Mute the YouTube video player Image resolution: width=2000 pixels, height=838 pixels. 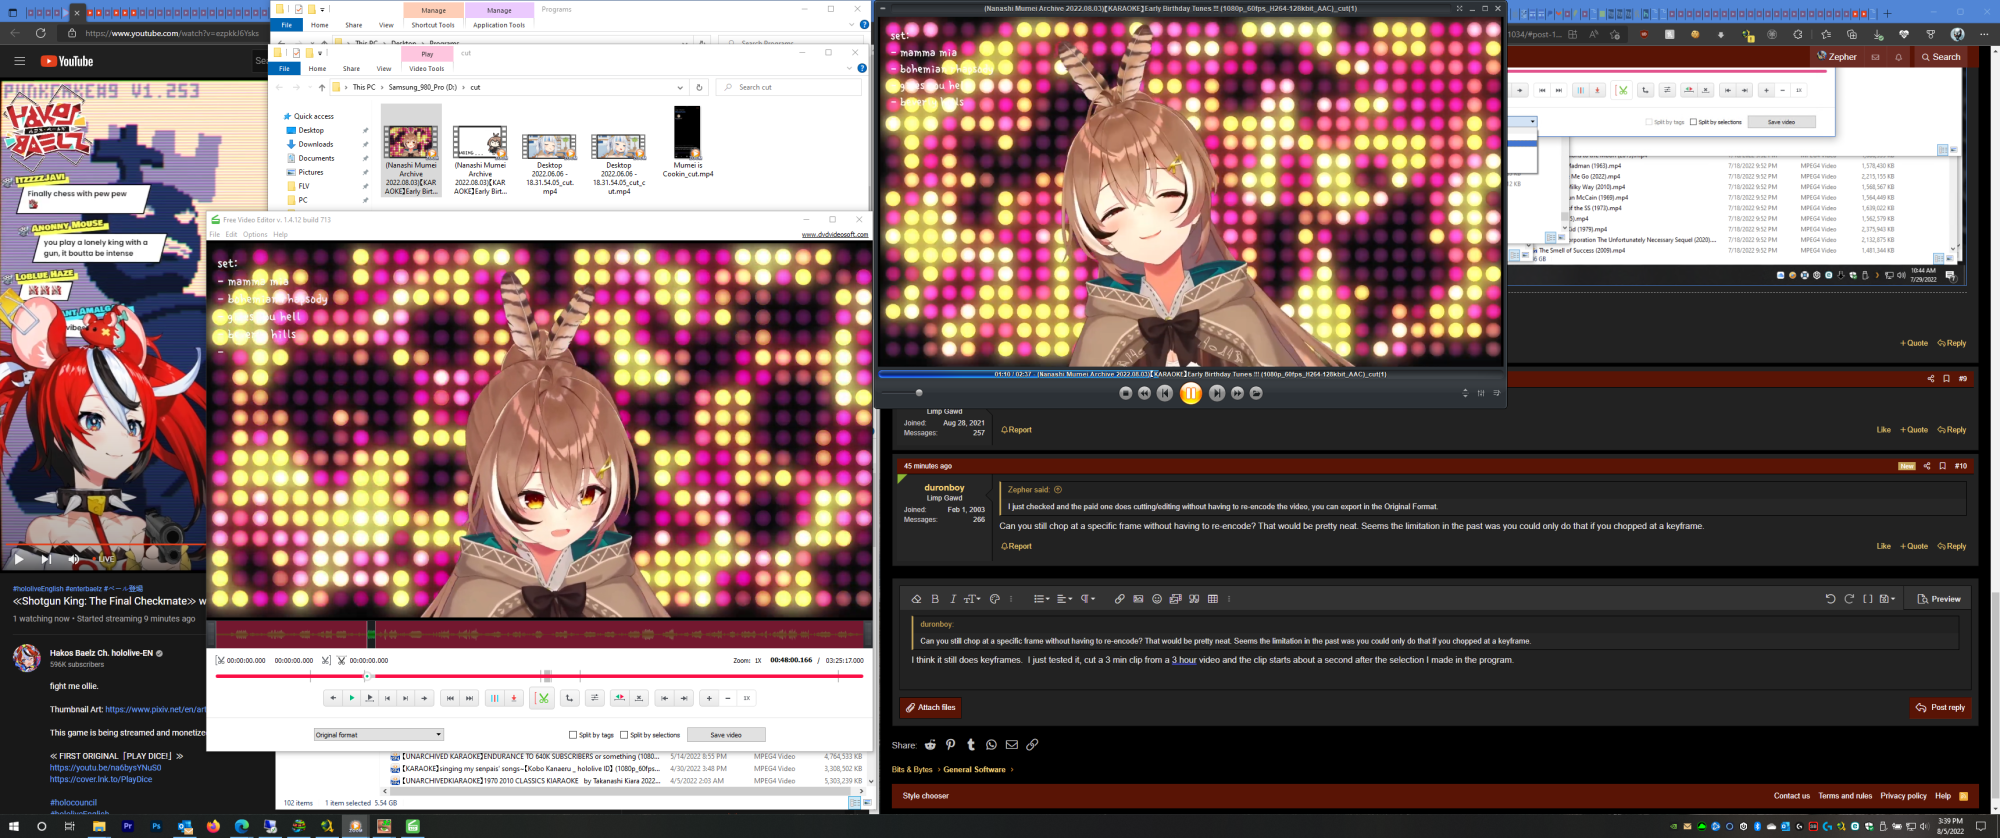coord(73,559)
